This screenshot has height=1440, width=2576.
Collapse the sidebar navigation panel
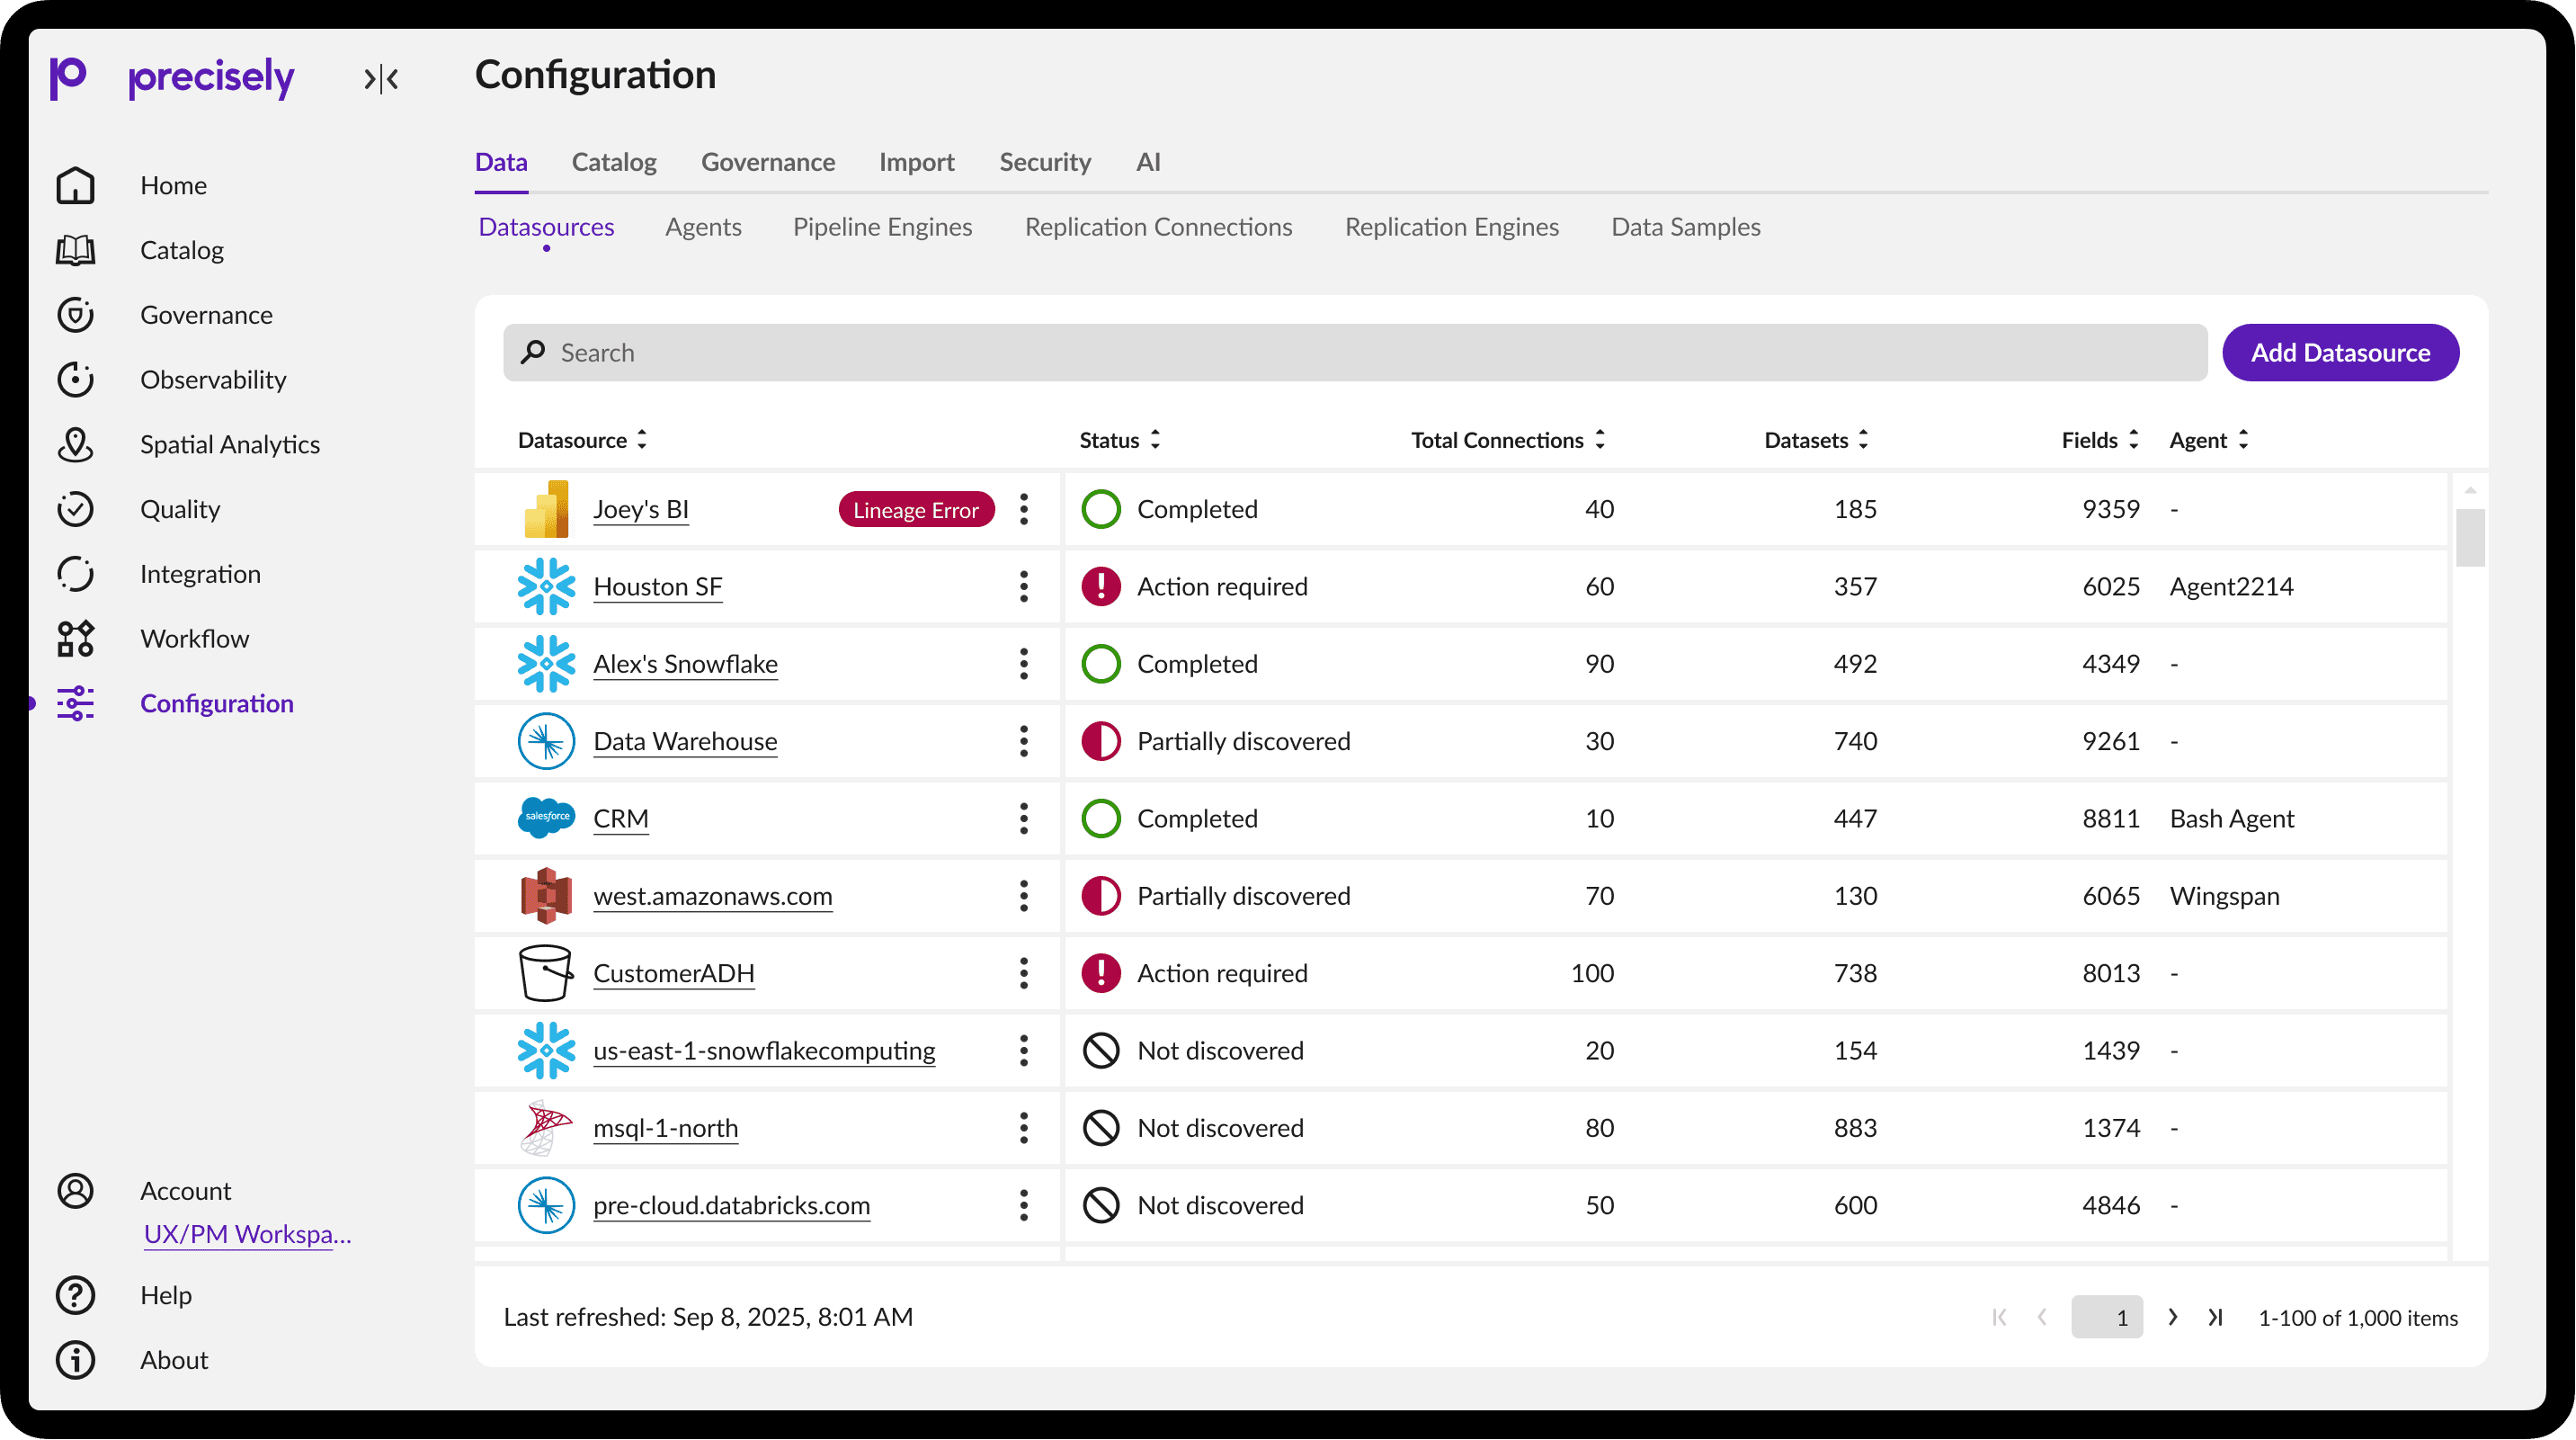pos(381,79)
